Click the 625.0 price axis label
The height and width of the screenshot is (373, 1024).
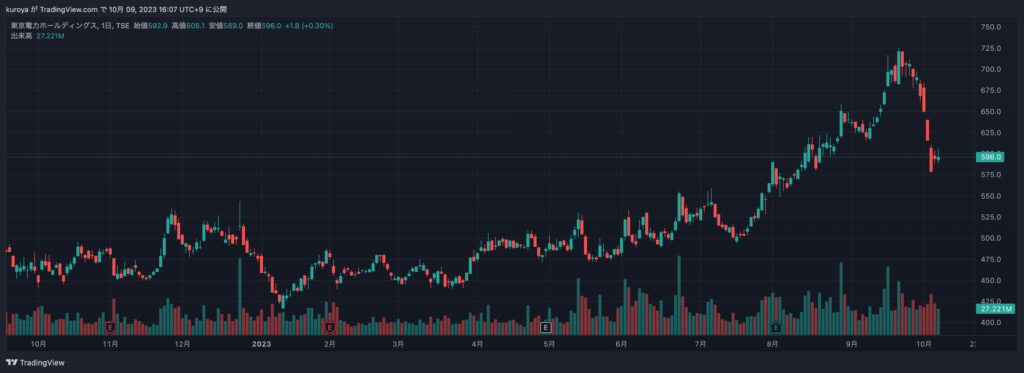coord(991,133)
